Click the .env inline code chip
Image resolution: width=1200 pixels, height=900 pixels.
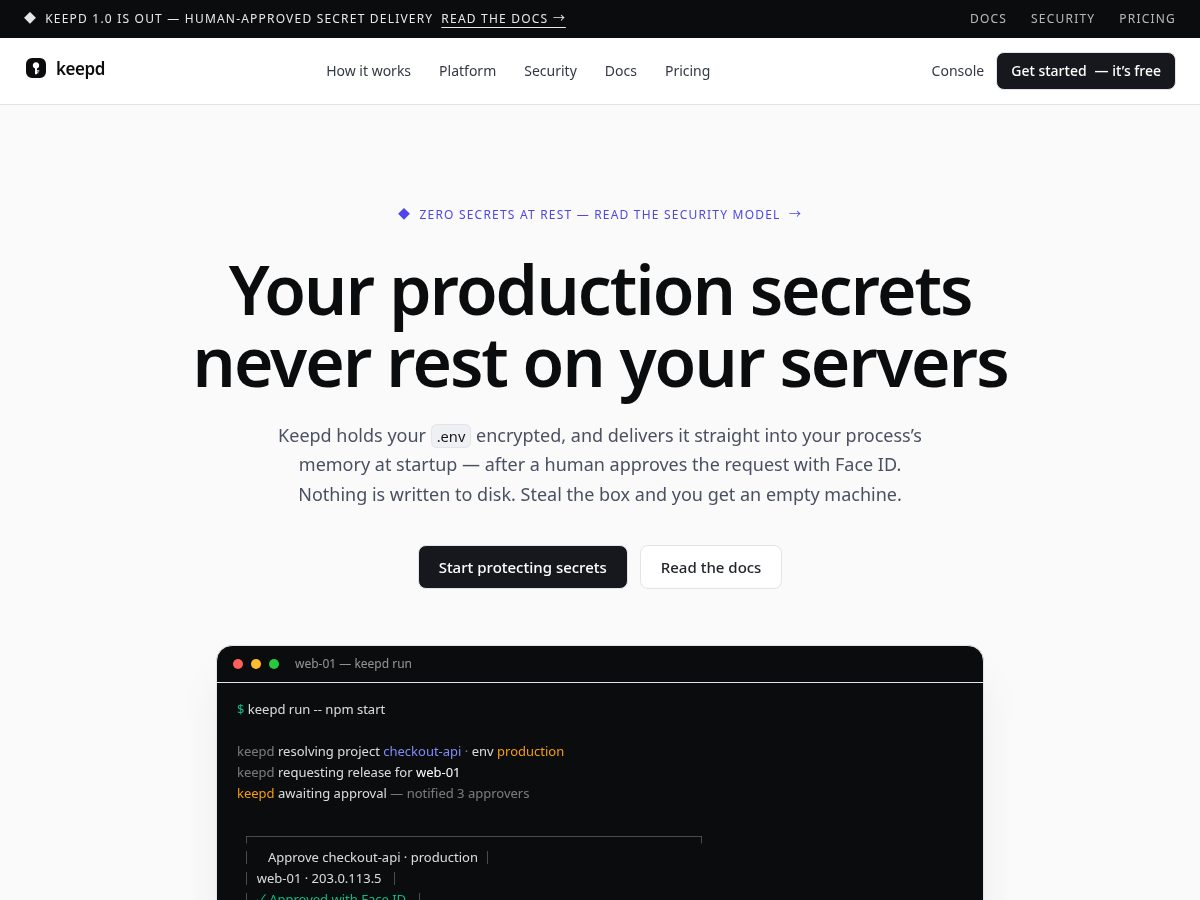pos(451,436)
